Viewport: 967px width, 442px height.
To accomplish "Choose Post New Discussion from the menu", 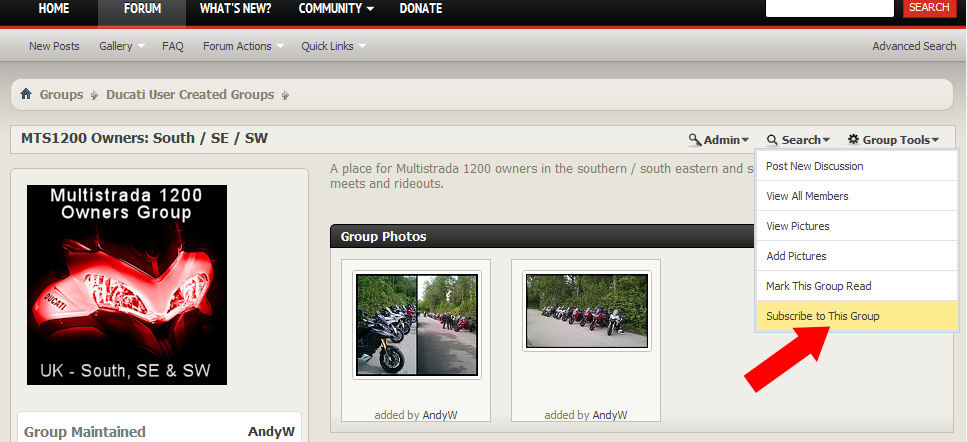I will 814,166.
